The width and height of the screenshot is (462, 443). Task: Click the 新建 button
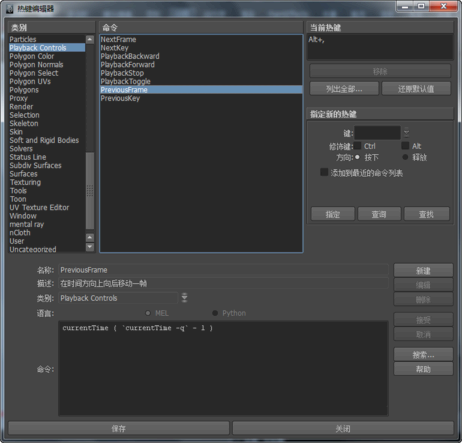click(423, 271)
